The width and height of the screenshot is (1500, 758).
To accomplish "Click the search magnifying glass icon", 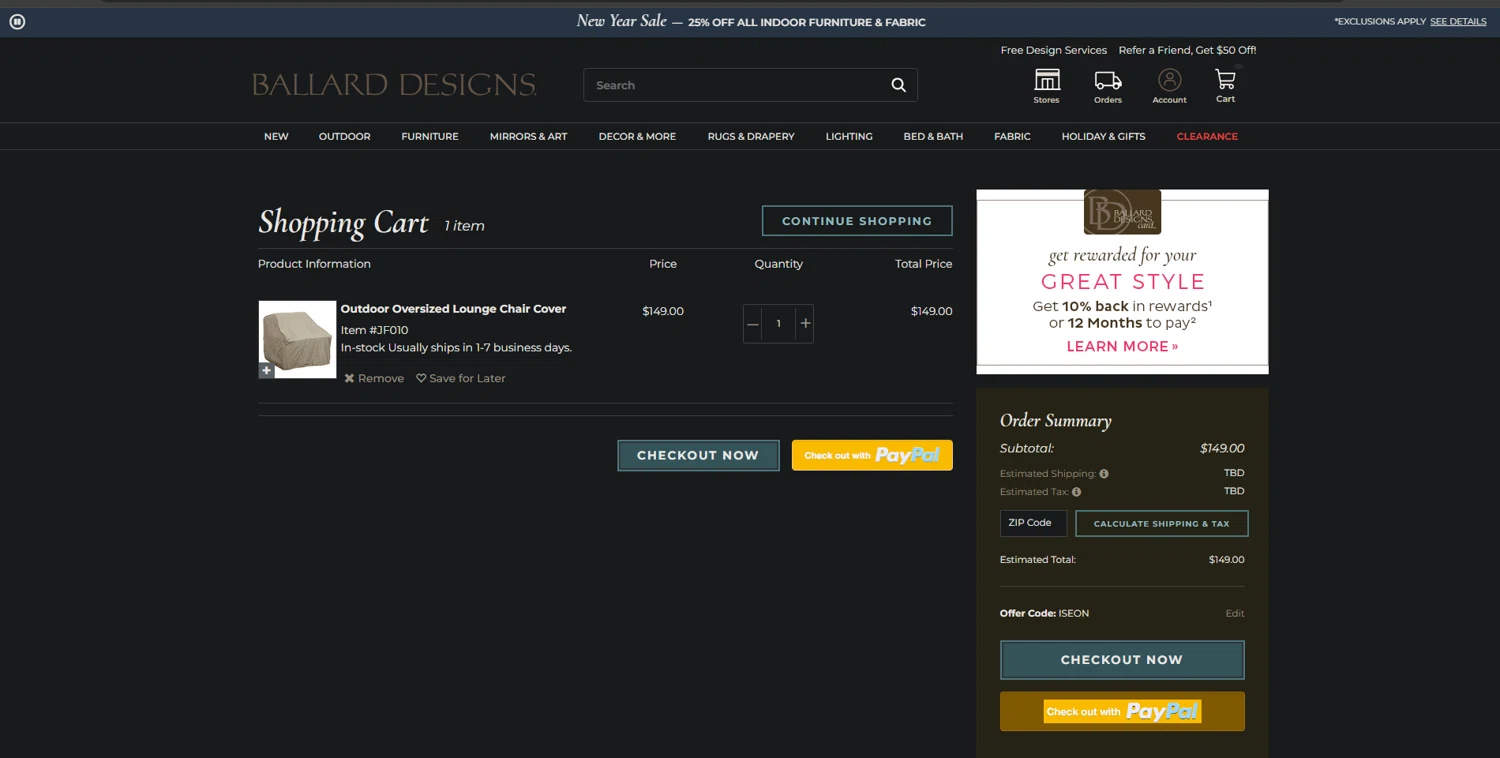I will pyautogui.click(x=898, y=85).
